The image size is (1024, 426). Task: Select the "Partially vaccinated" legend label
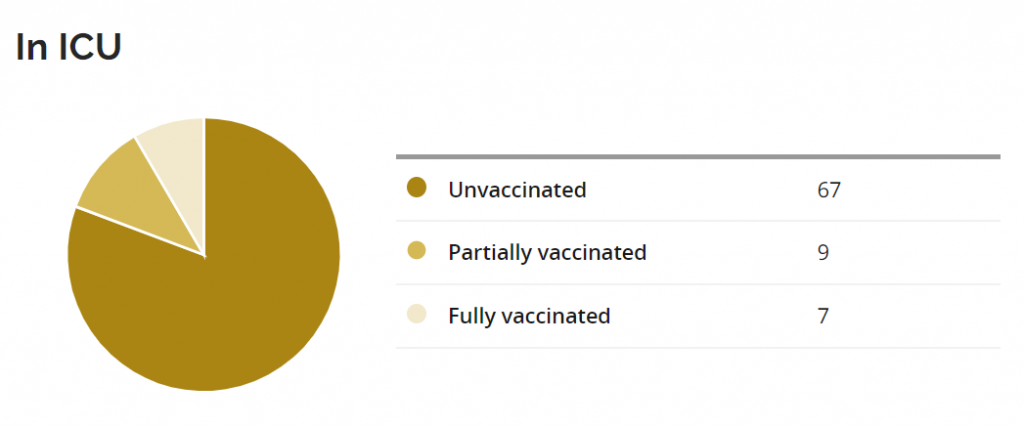click(547, 252)
